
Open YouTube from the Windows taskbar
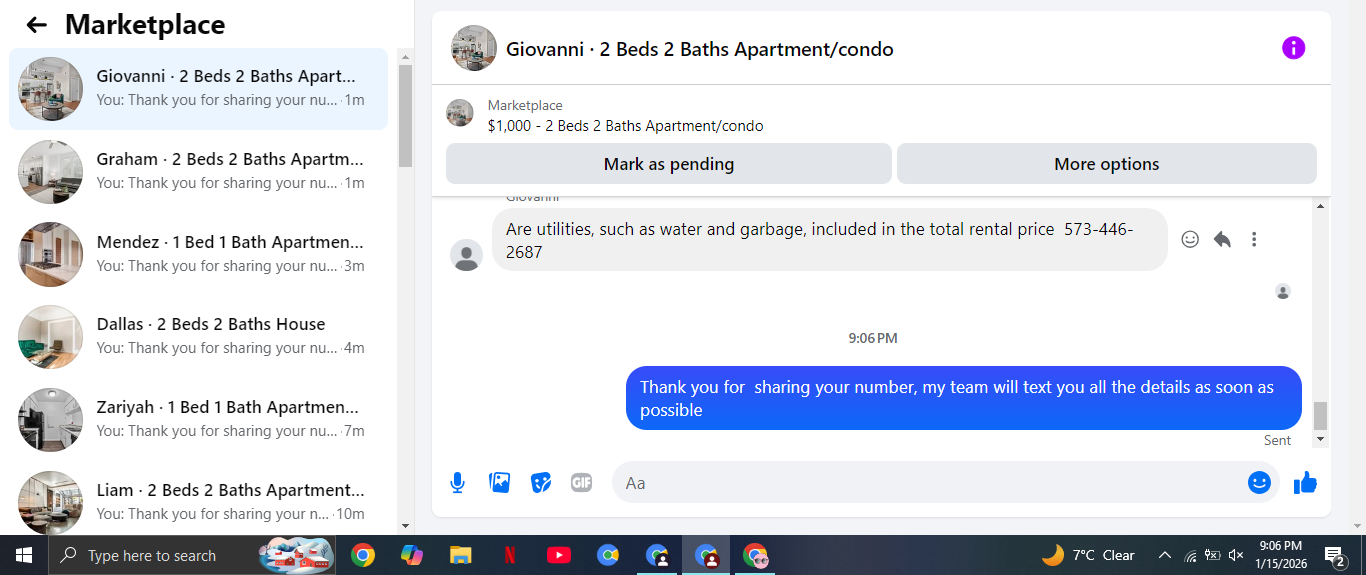click(559, 555)
